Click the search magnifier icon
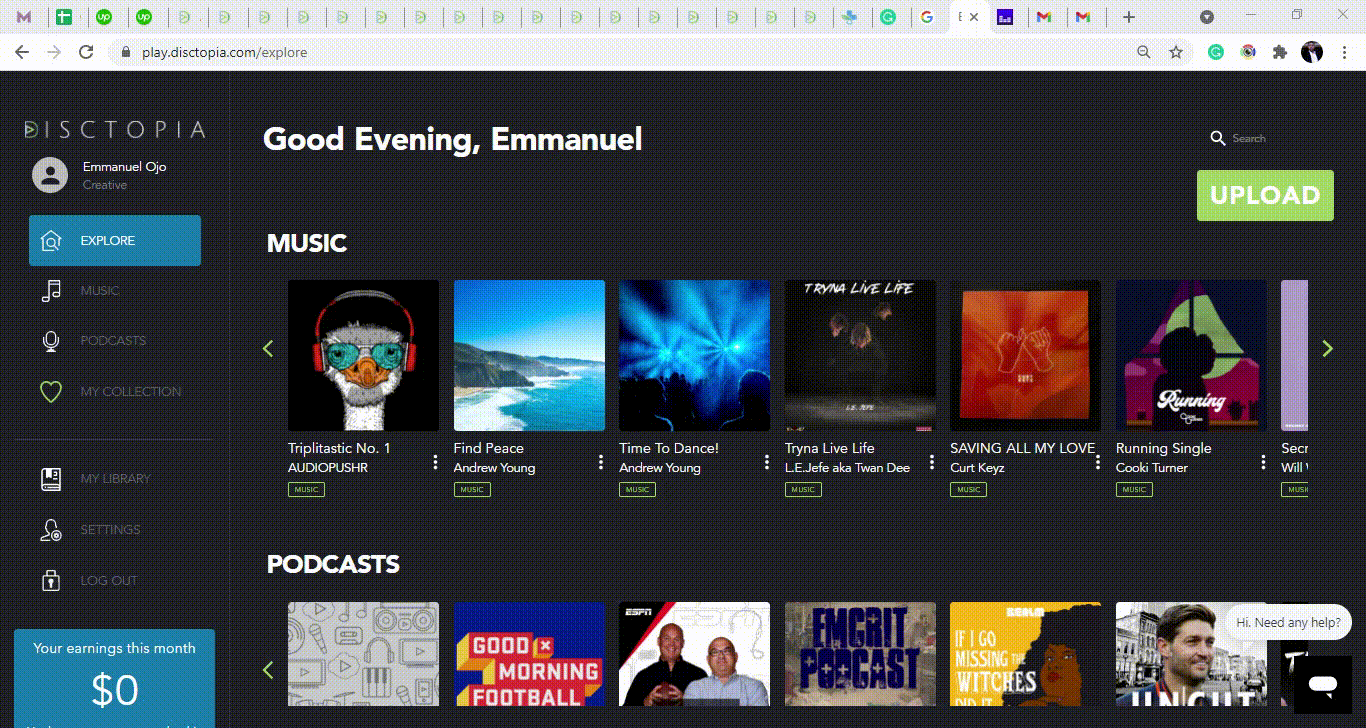Image resolution: width=1366 pixels, height=728 pixels. [1217, 138]
